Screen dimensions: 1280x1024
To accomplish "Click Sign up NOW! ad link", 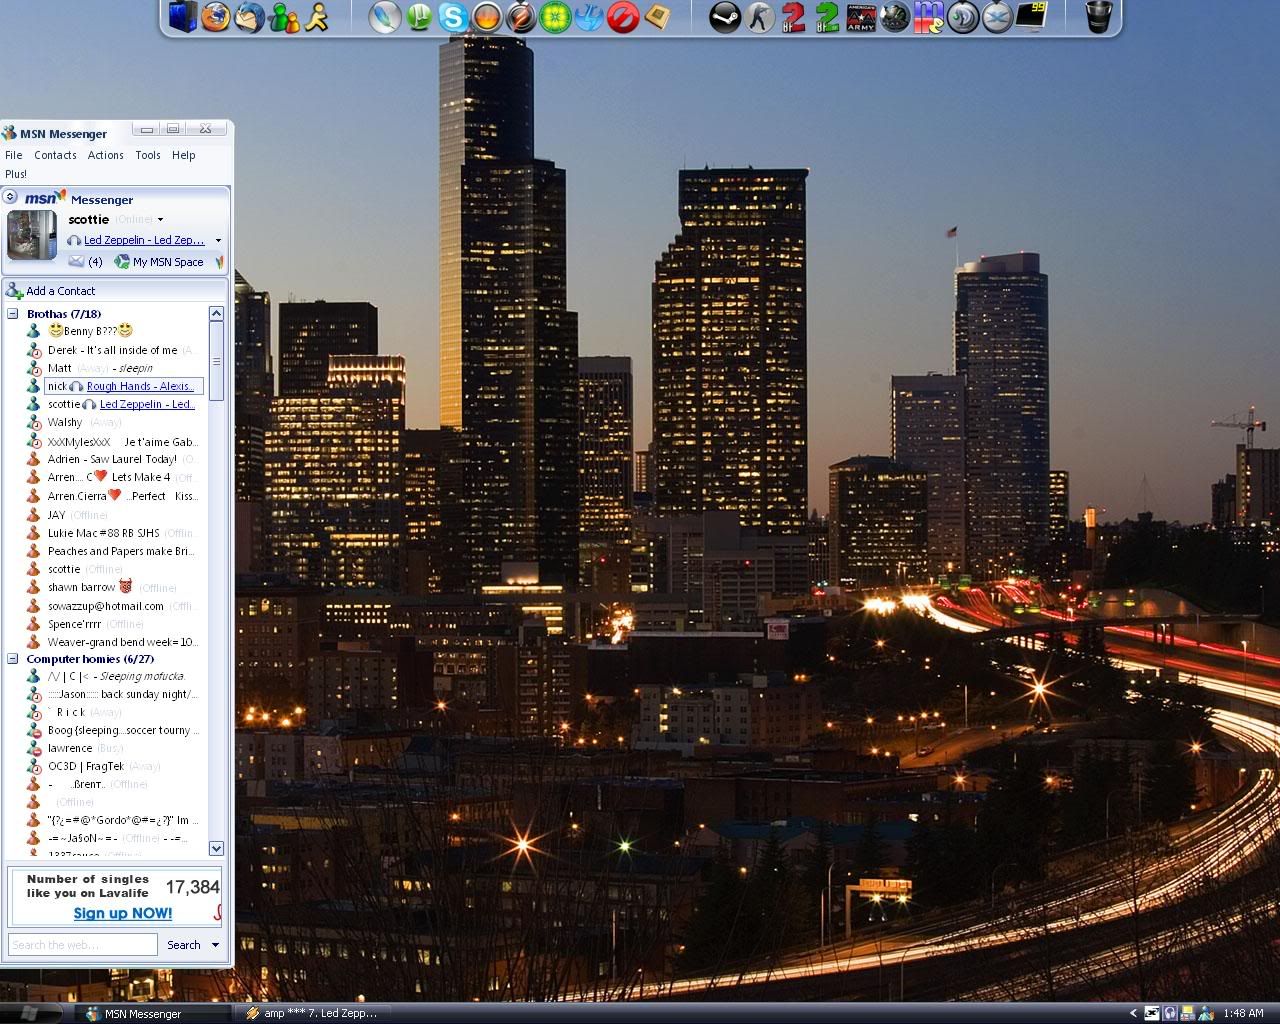I will [123, 913].
